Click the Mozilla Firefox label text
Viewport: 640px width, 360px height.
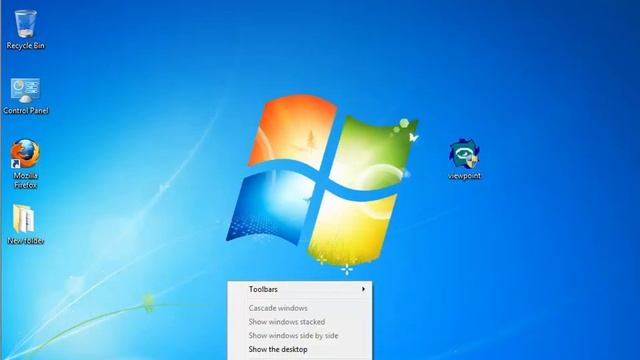[x=25, y=180]
